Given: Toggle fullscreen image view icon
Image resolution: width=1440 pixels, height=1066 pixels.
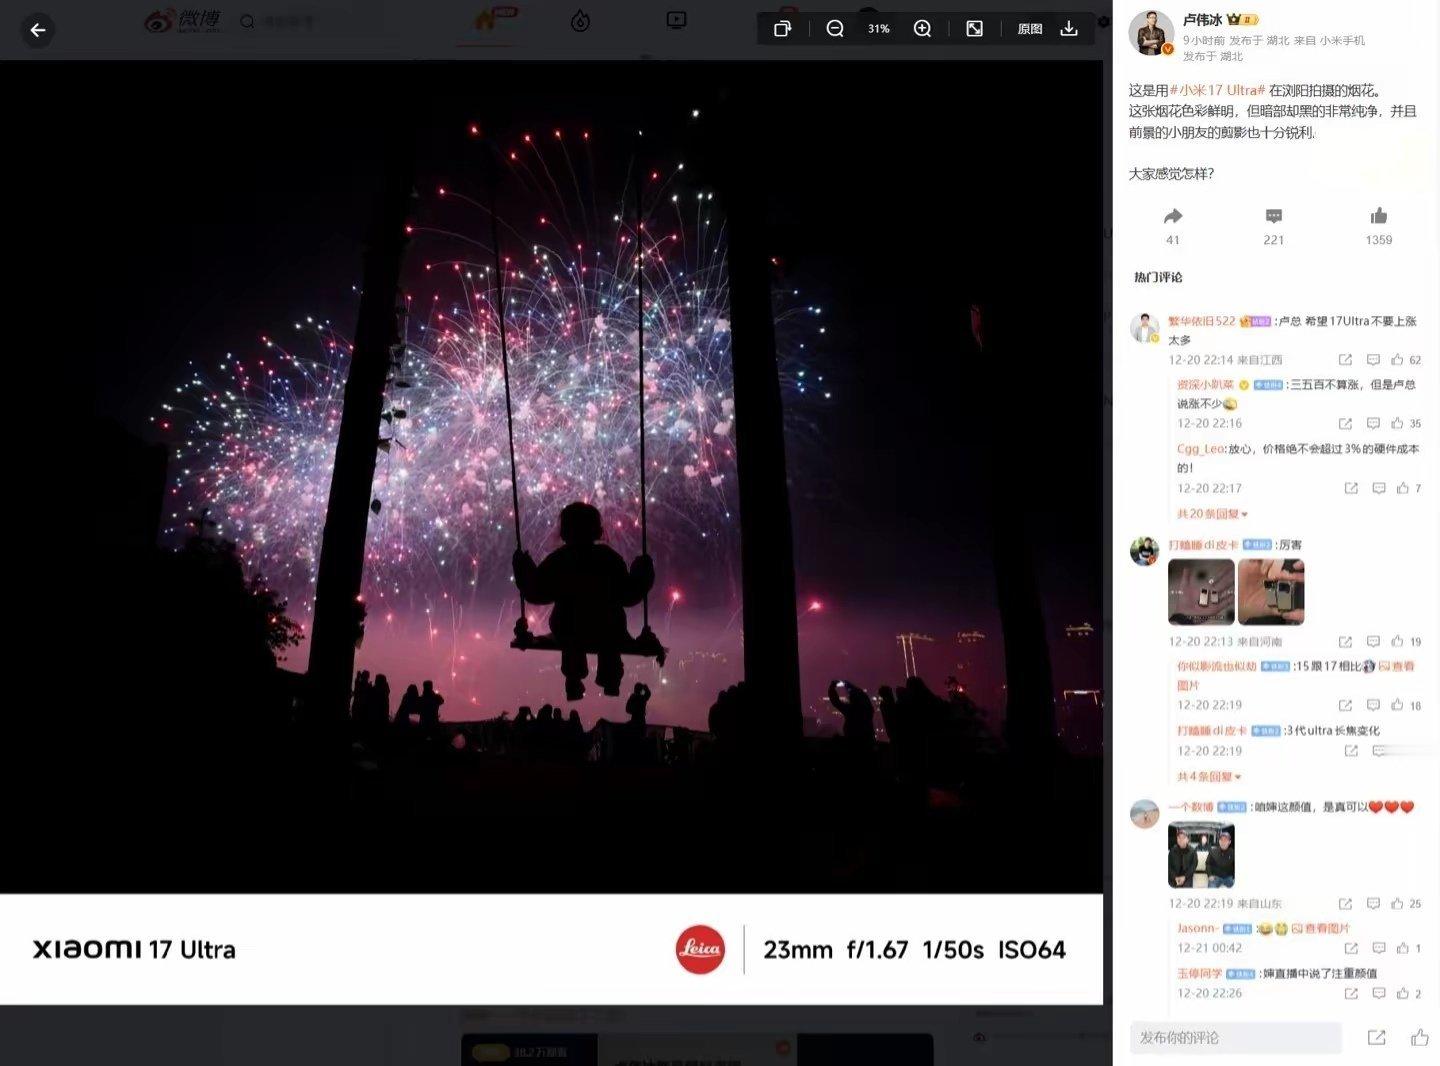Looking at the screenshot, I should [974, 29].
